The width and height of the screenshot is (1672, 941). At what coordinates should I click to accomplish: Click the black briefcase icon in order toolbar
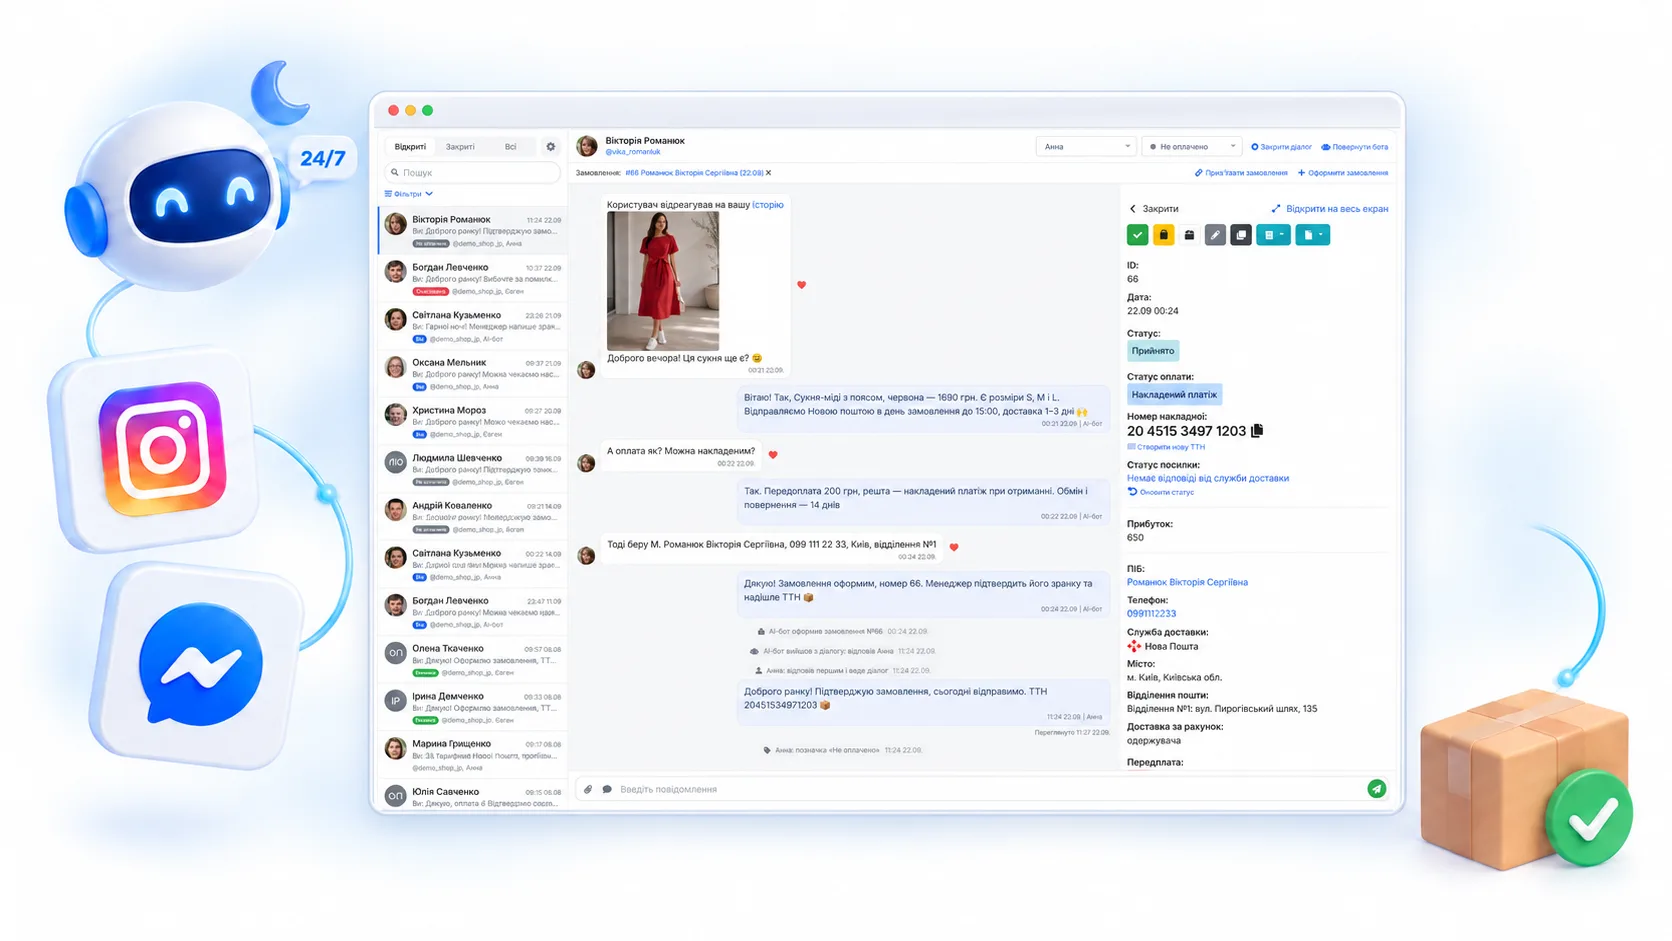point(1189,235)
